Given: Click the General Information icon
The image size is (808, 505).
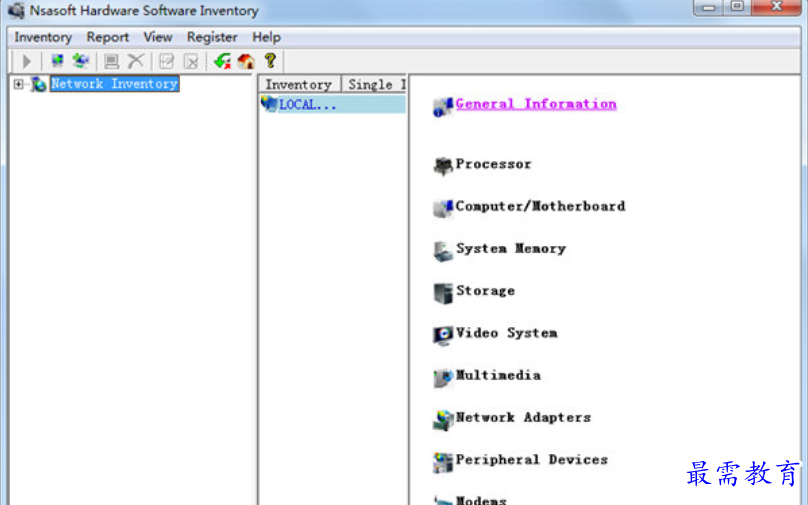Looking at the screenshot, I should click(443, 107).
